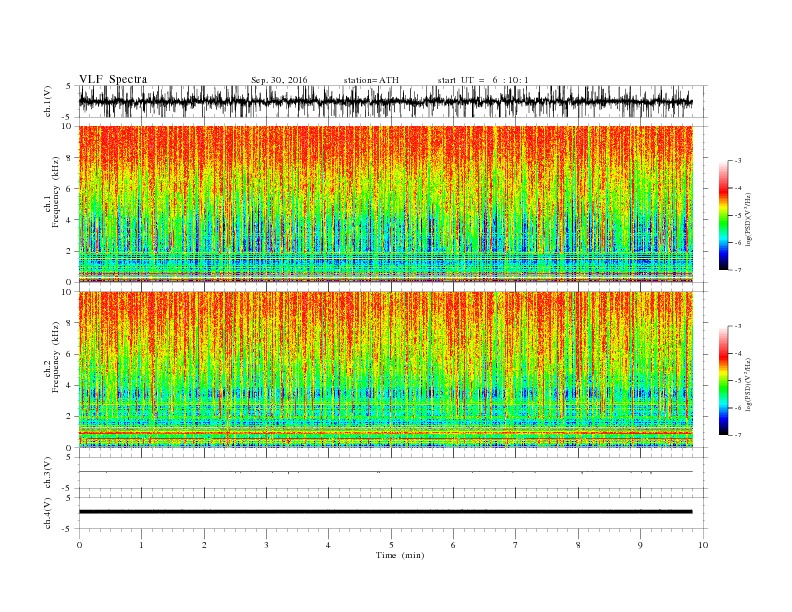Click the ch.2 spectrogram color scale bar
The height and width of the screenshot is (612, 792).
click(x=723, y=380)
